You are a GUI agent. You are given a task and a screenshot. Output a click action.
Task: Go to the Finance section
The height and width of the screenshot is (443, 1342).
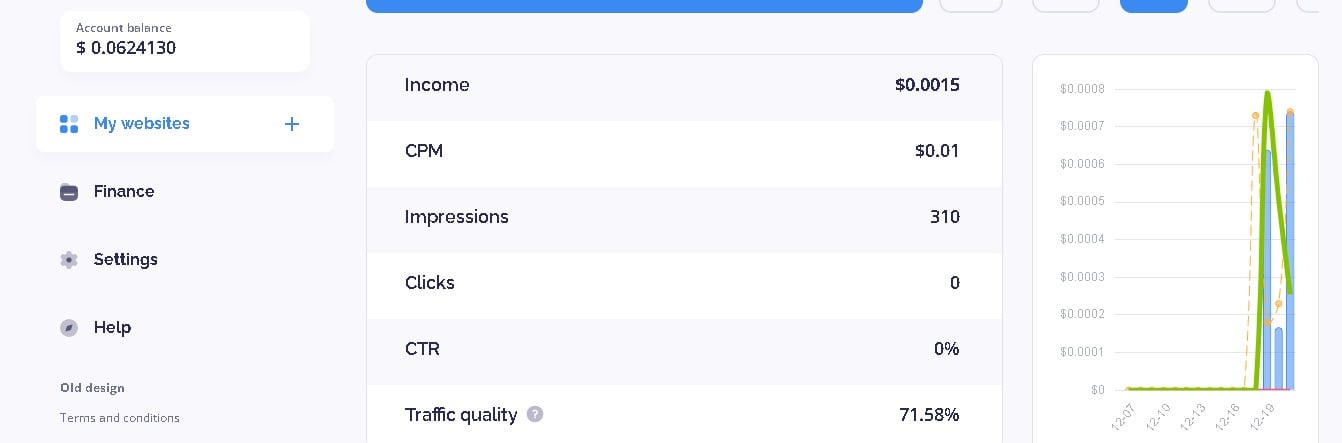coord(124,192)
